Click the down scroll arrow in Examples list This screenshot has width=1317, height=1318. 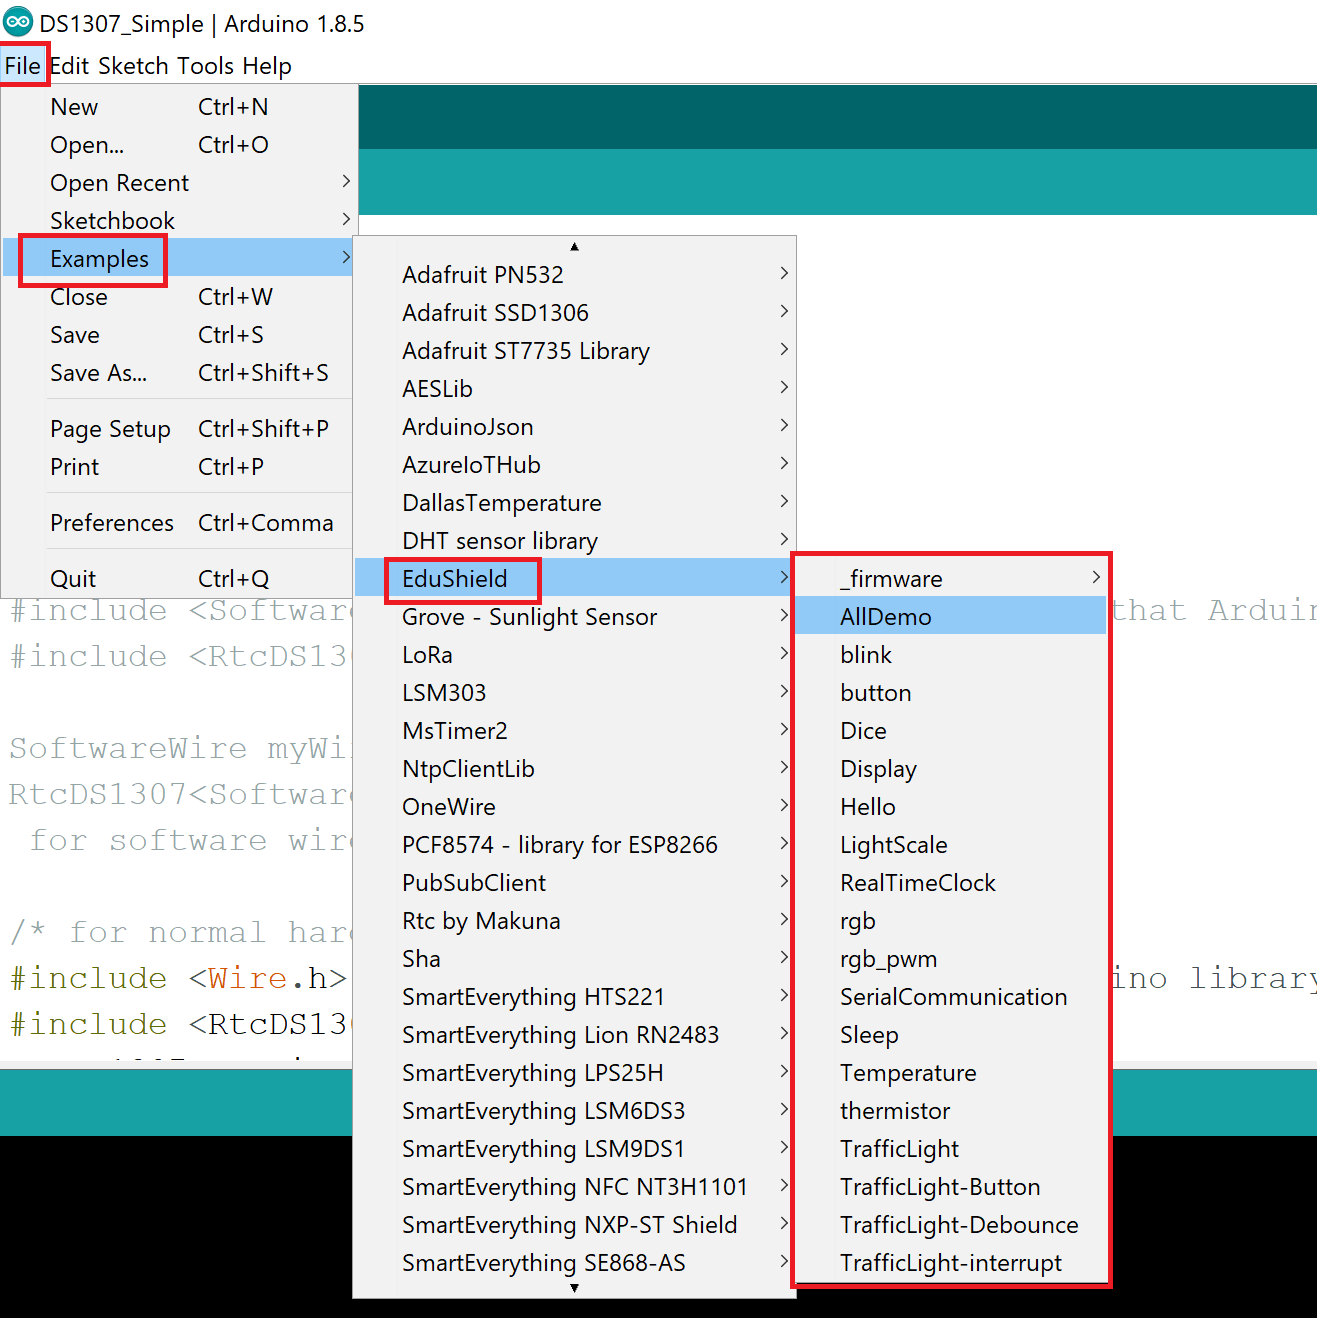(x=574, y=1288)
